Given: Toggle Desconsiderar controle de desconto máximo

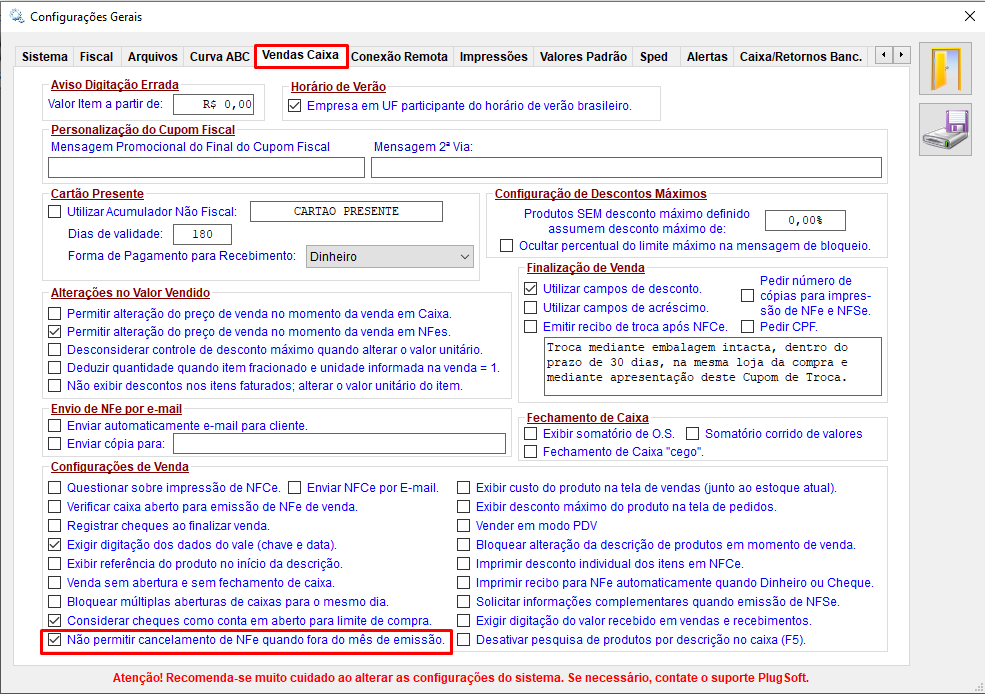Looking at the screenshot, I should click(55, 349).
